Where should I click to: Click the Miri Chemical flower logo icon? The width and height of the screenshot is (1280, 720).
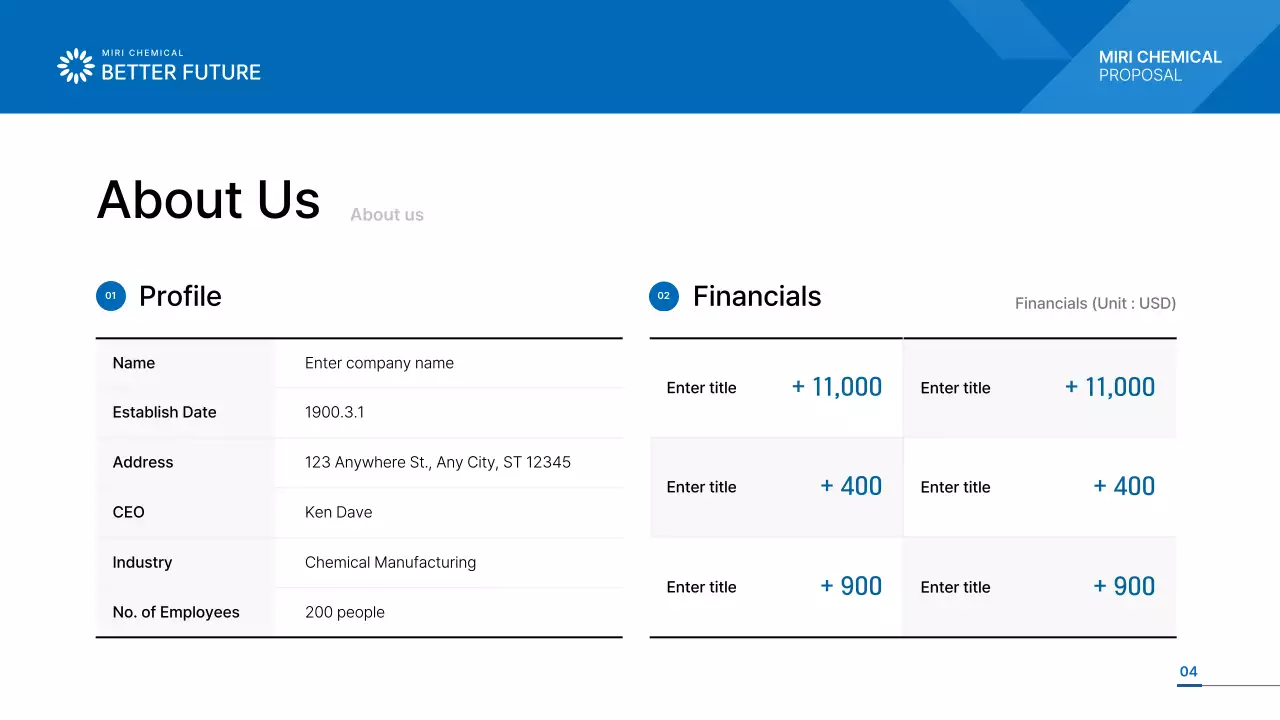(76, 66)
